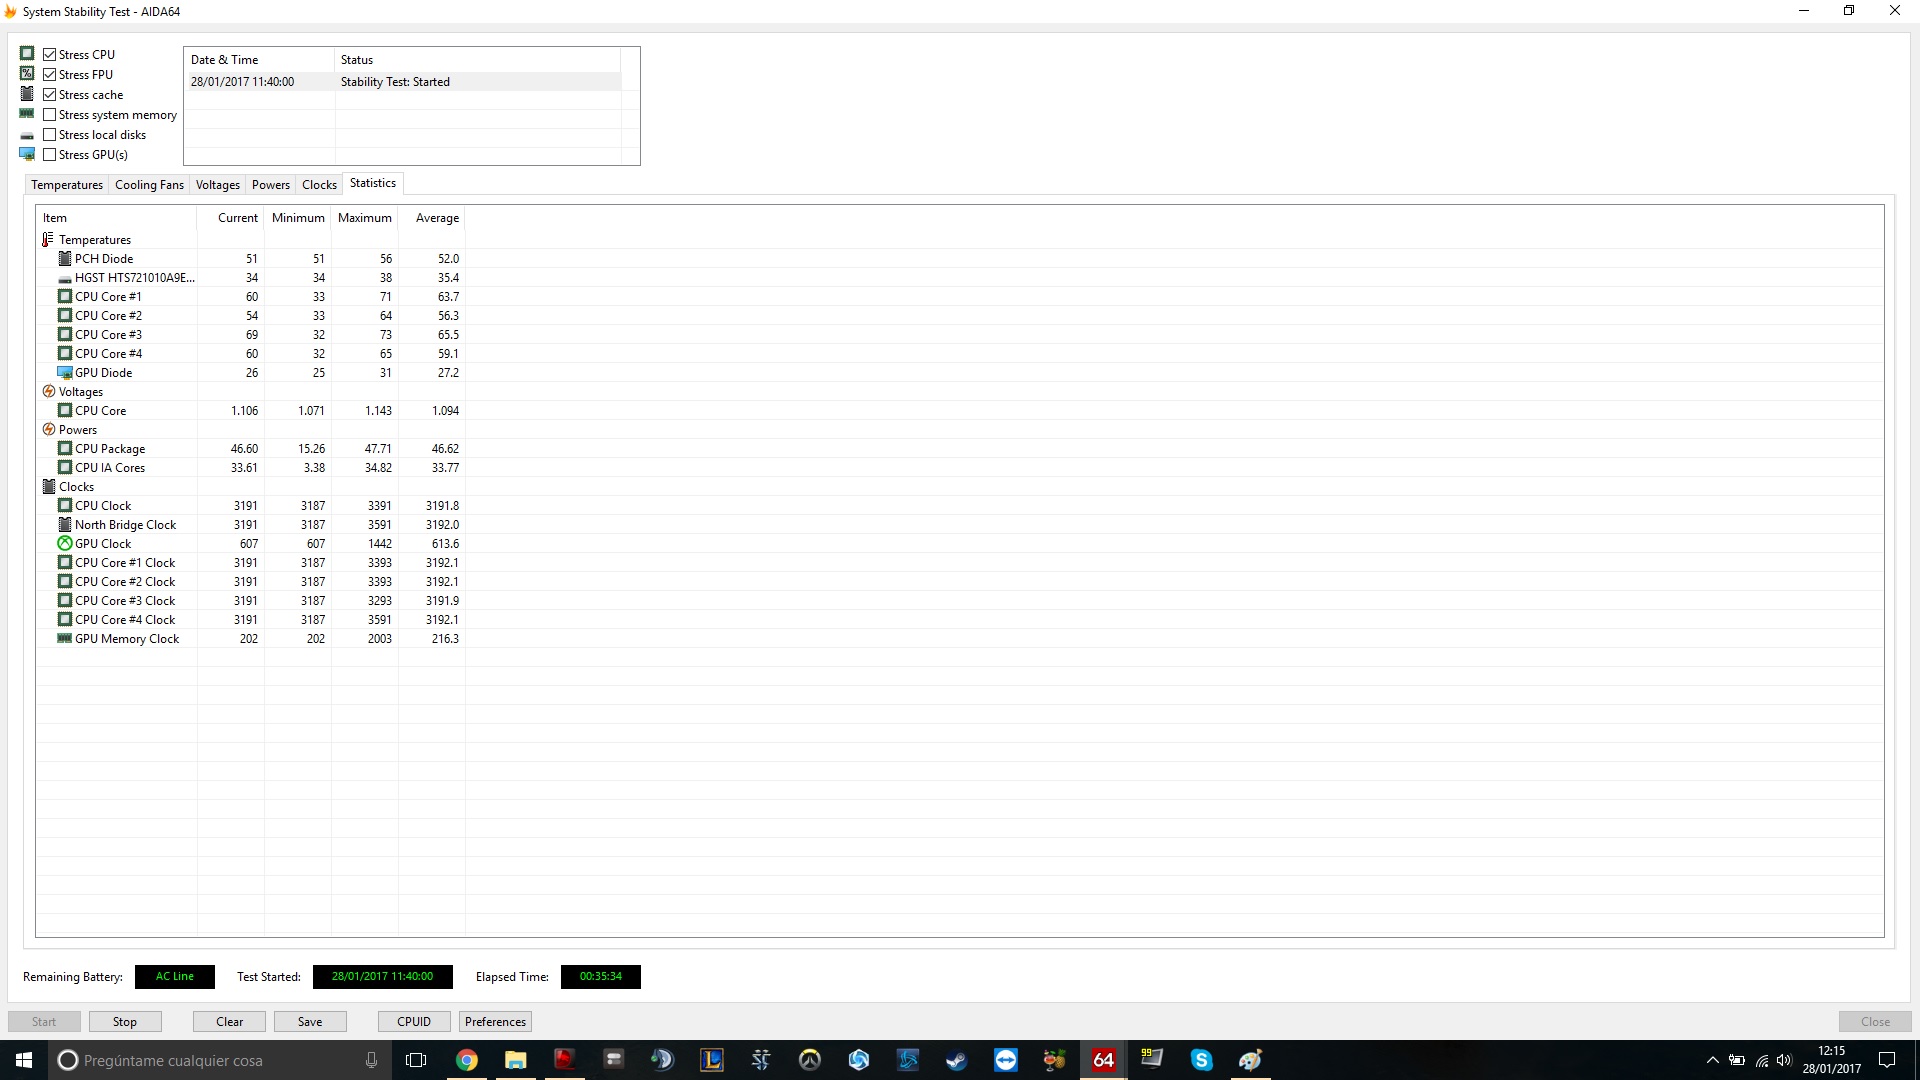Screen dimensions: 1920x1080
Task: Click the taskbar clock showing 12:15
Action: tap(1832, 1060)
